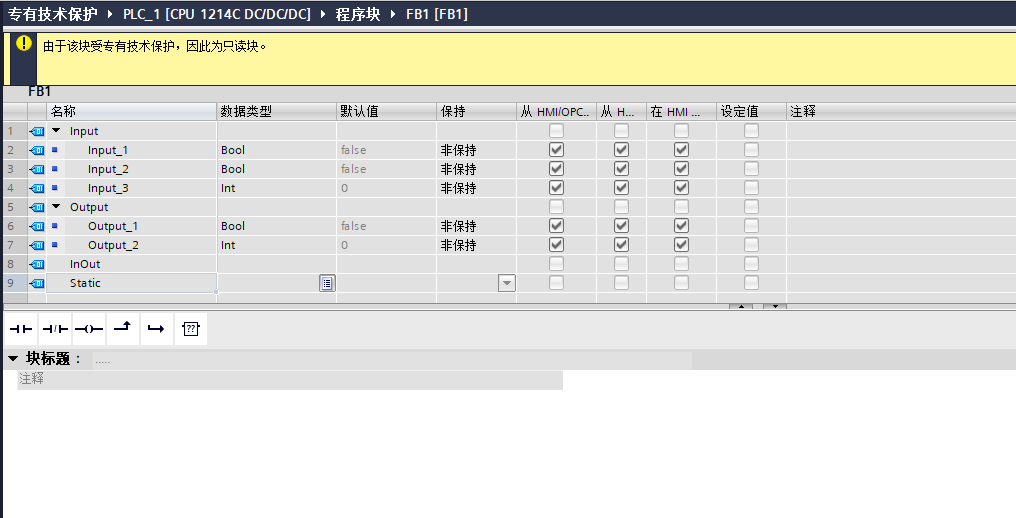Screen dimensions: 1016x518
Task: Click the tag icon in the Output_2 row
Action: pyautogui.click(x=37, y=245)
